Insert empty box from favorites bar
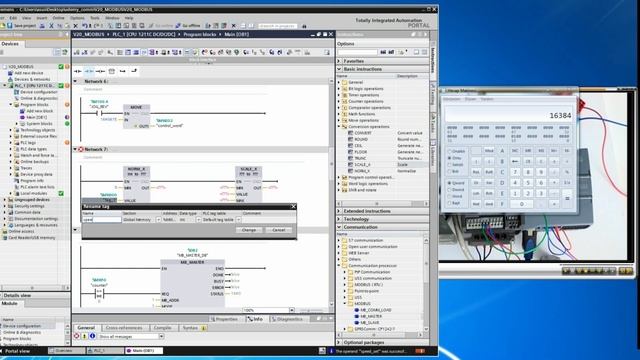The image size is (640, 360). (x=111, y=71)
